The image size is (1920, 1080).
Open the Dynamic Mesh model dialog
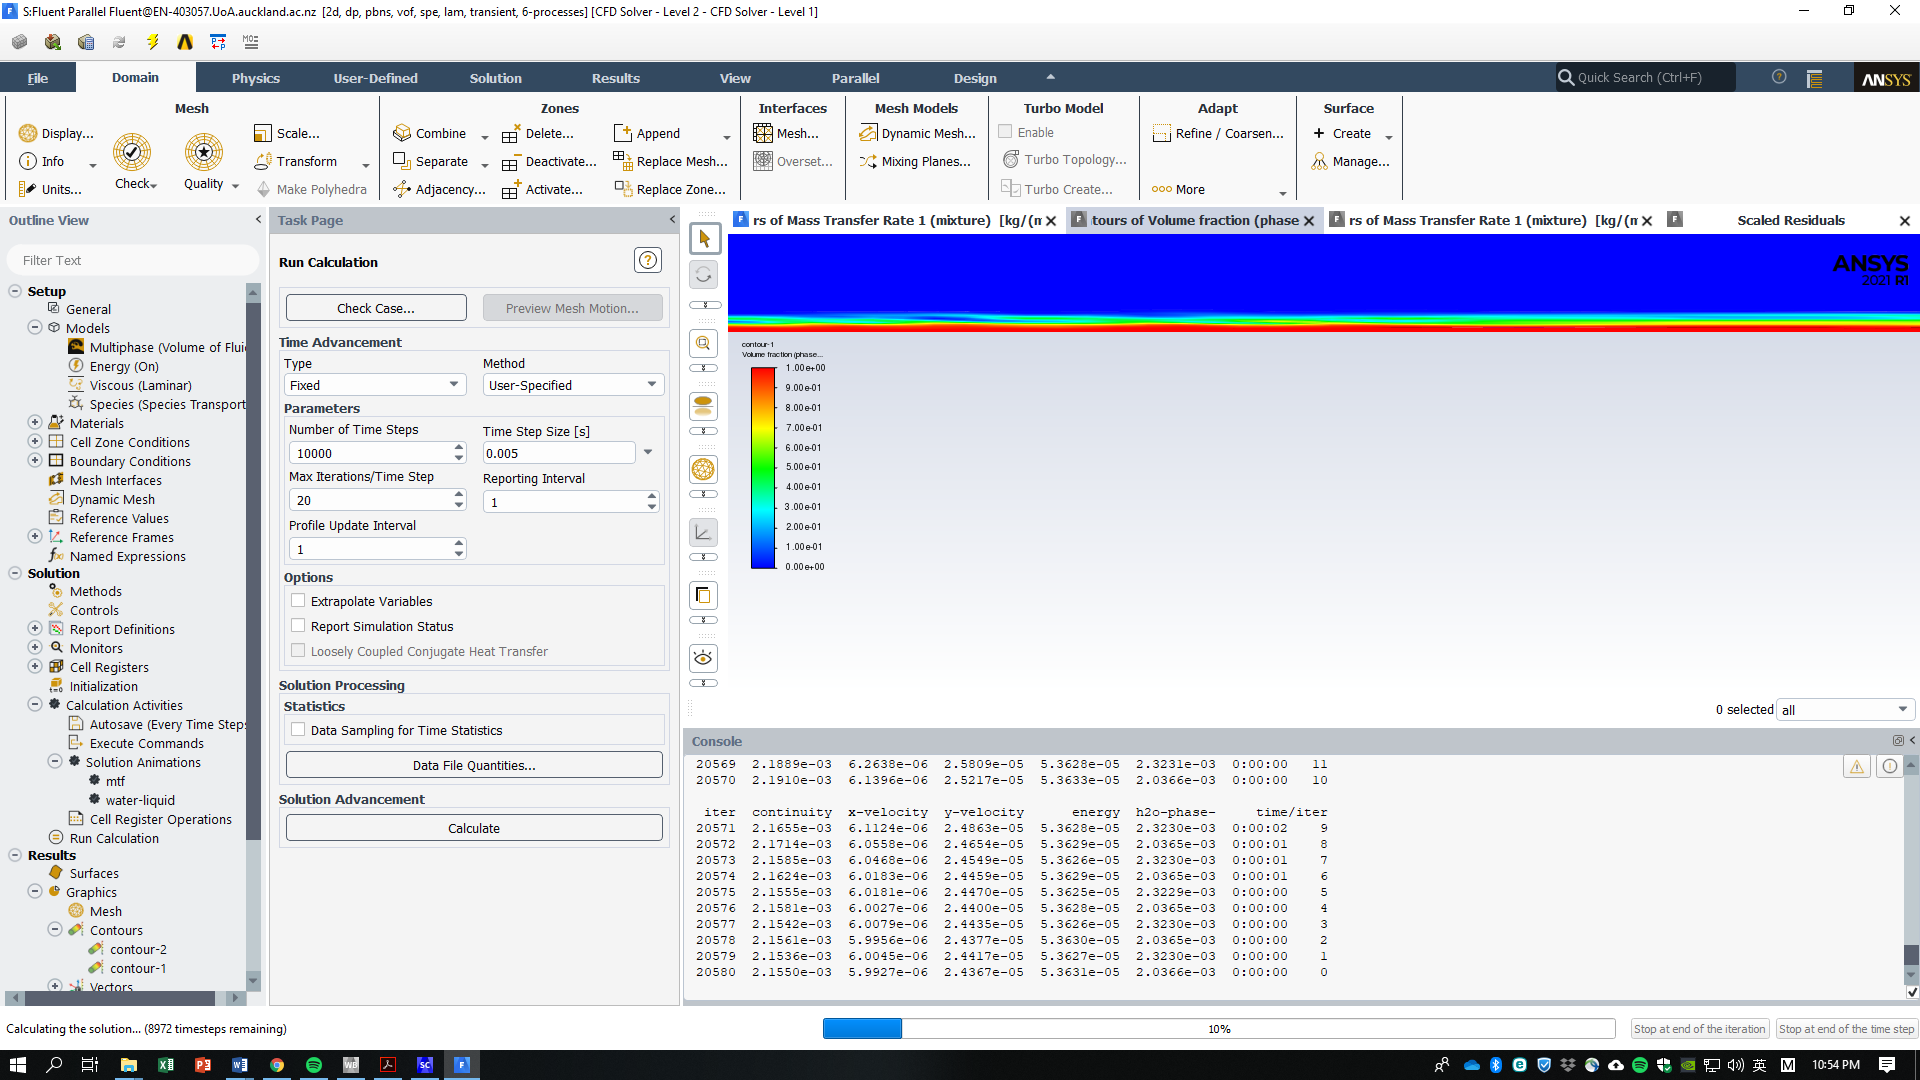click(916, 133)
